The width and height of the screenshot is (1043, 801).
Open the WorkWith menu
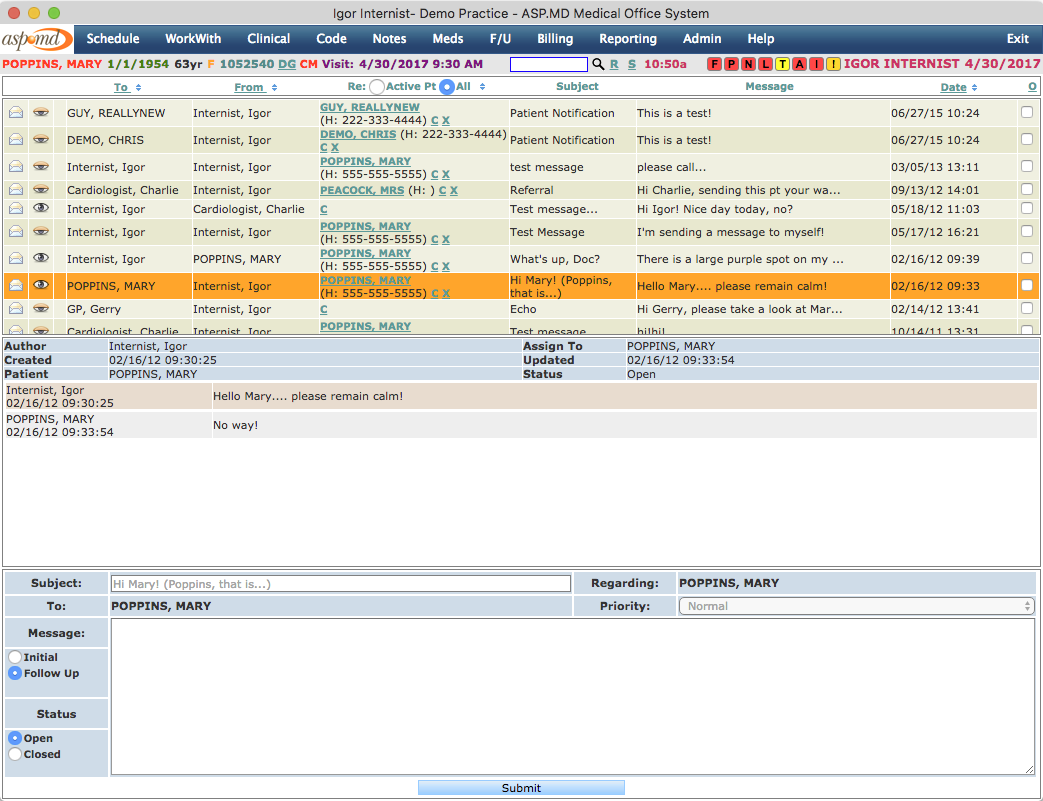pyautogui.click(x=193, y=39)
